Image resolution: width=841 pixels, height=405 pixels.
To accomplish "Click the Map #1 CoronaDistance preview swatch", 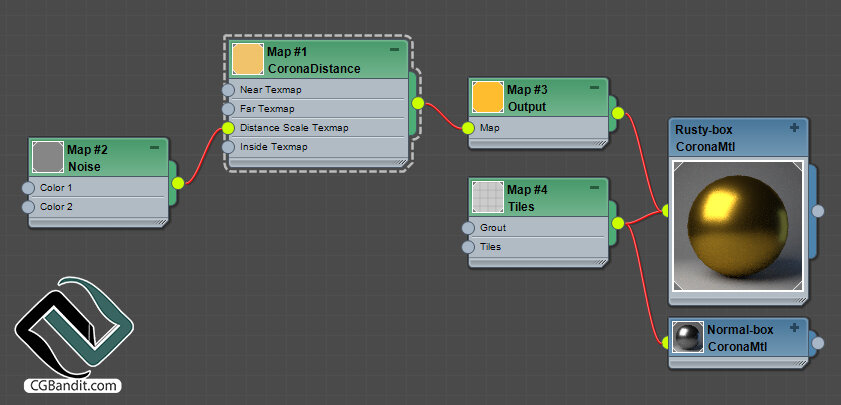I will click(248, 60).
